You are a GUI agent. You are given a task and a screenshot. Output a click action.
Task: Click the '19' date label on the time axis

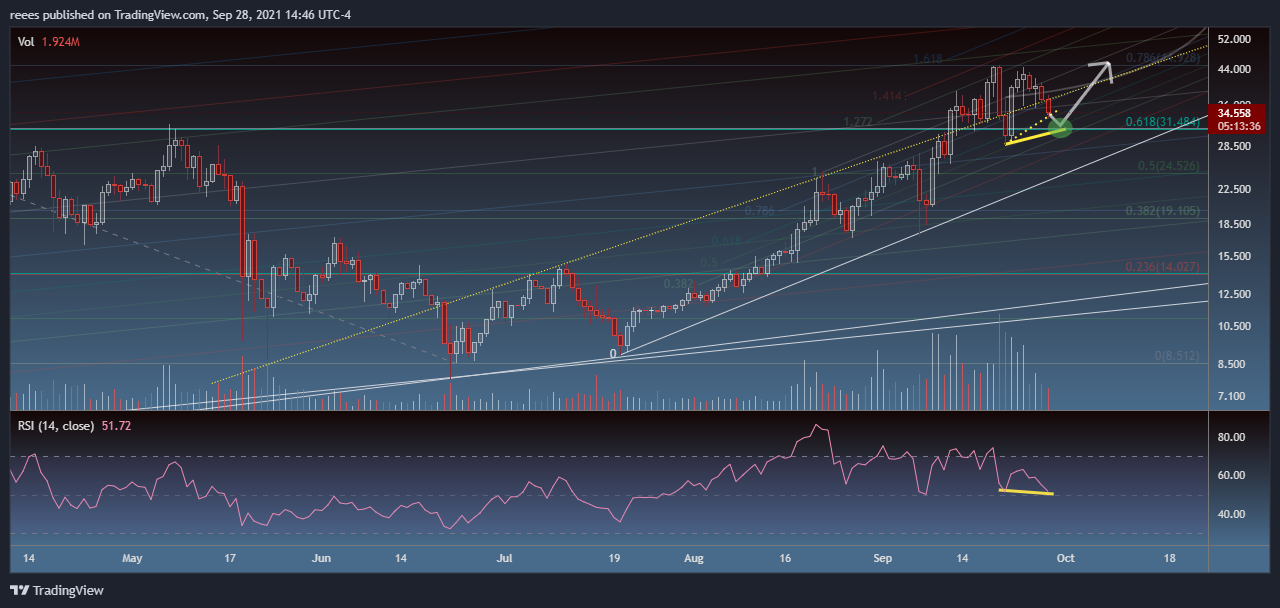click(614, 558)
